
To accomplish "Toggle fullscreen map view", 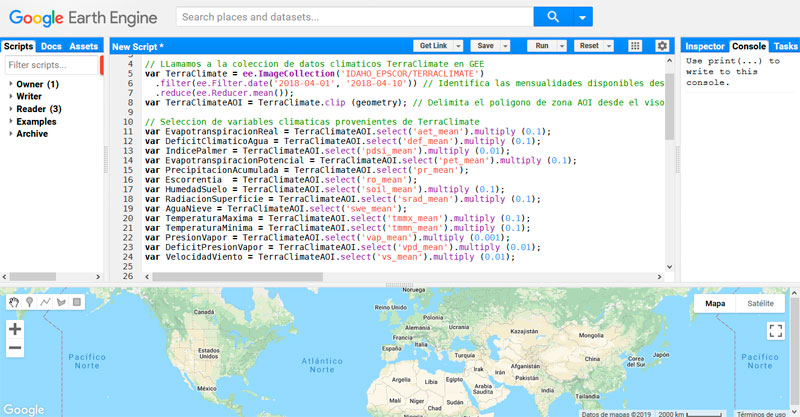I will pyautogui.click(x=776, y=331).
